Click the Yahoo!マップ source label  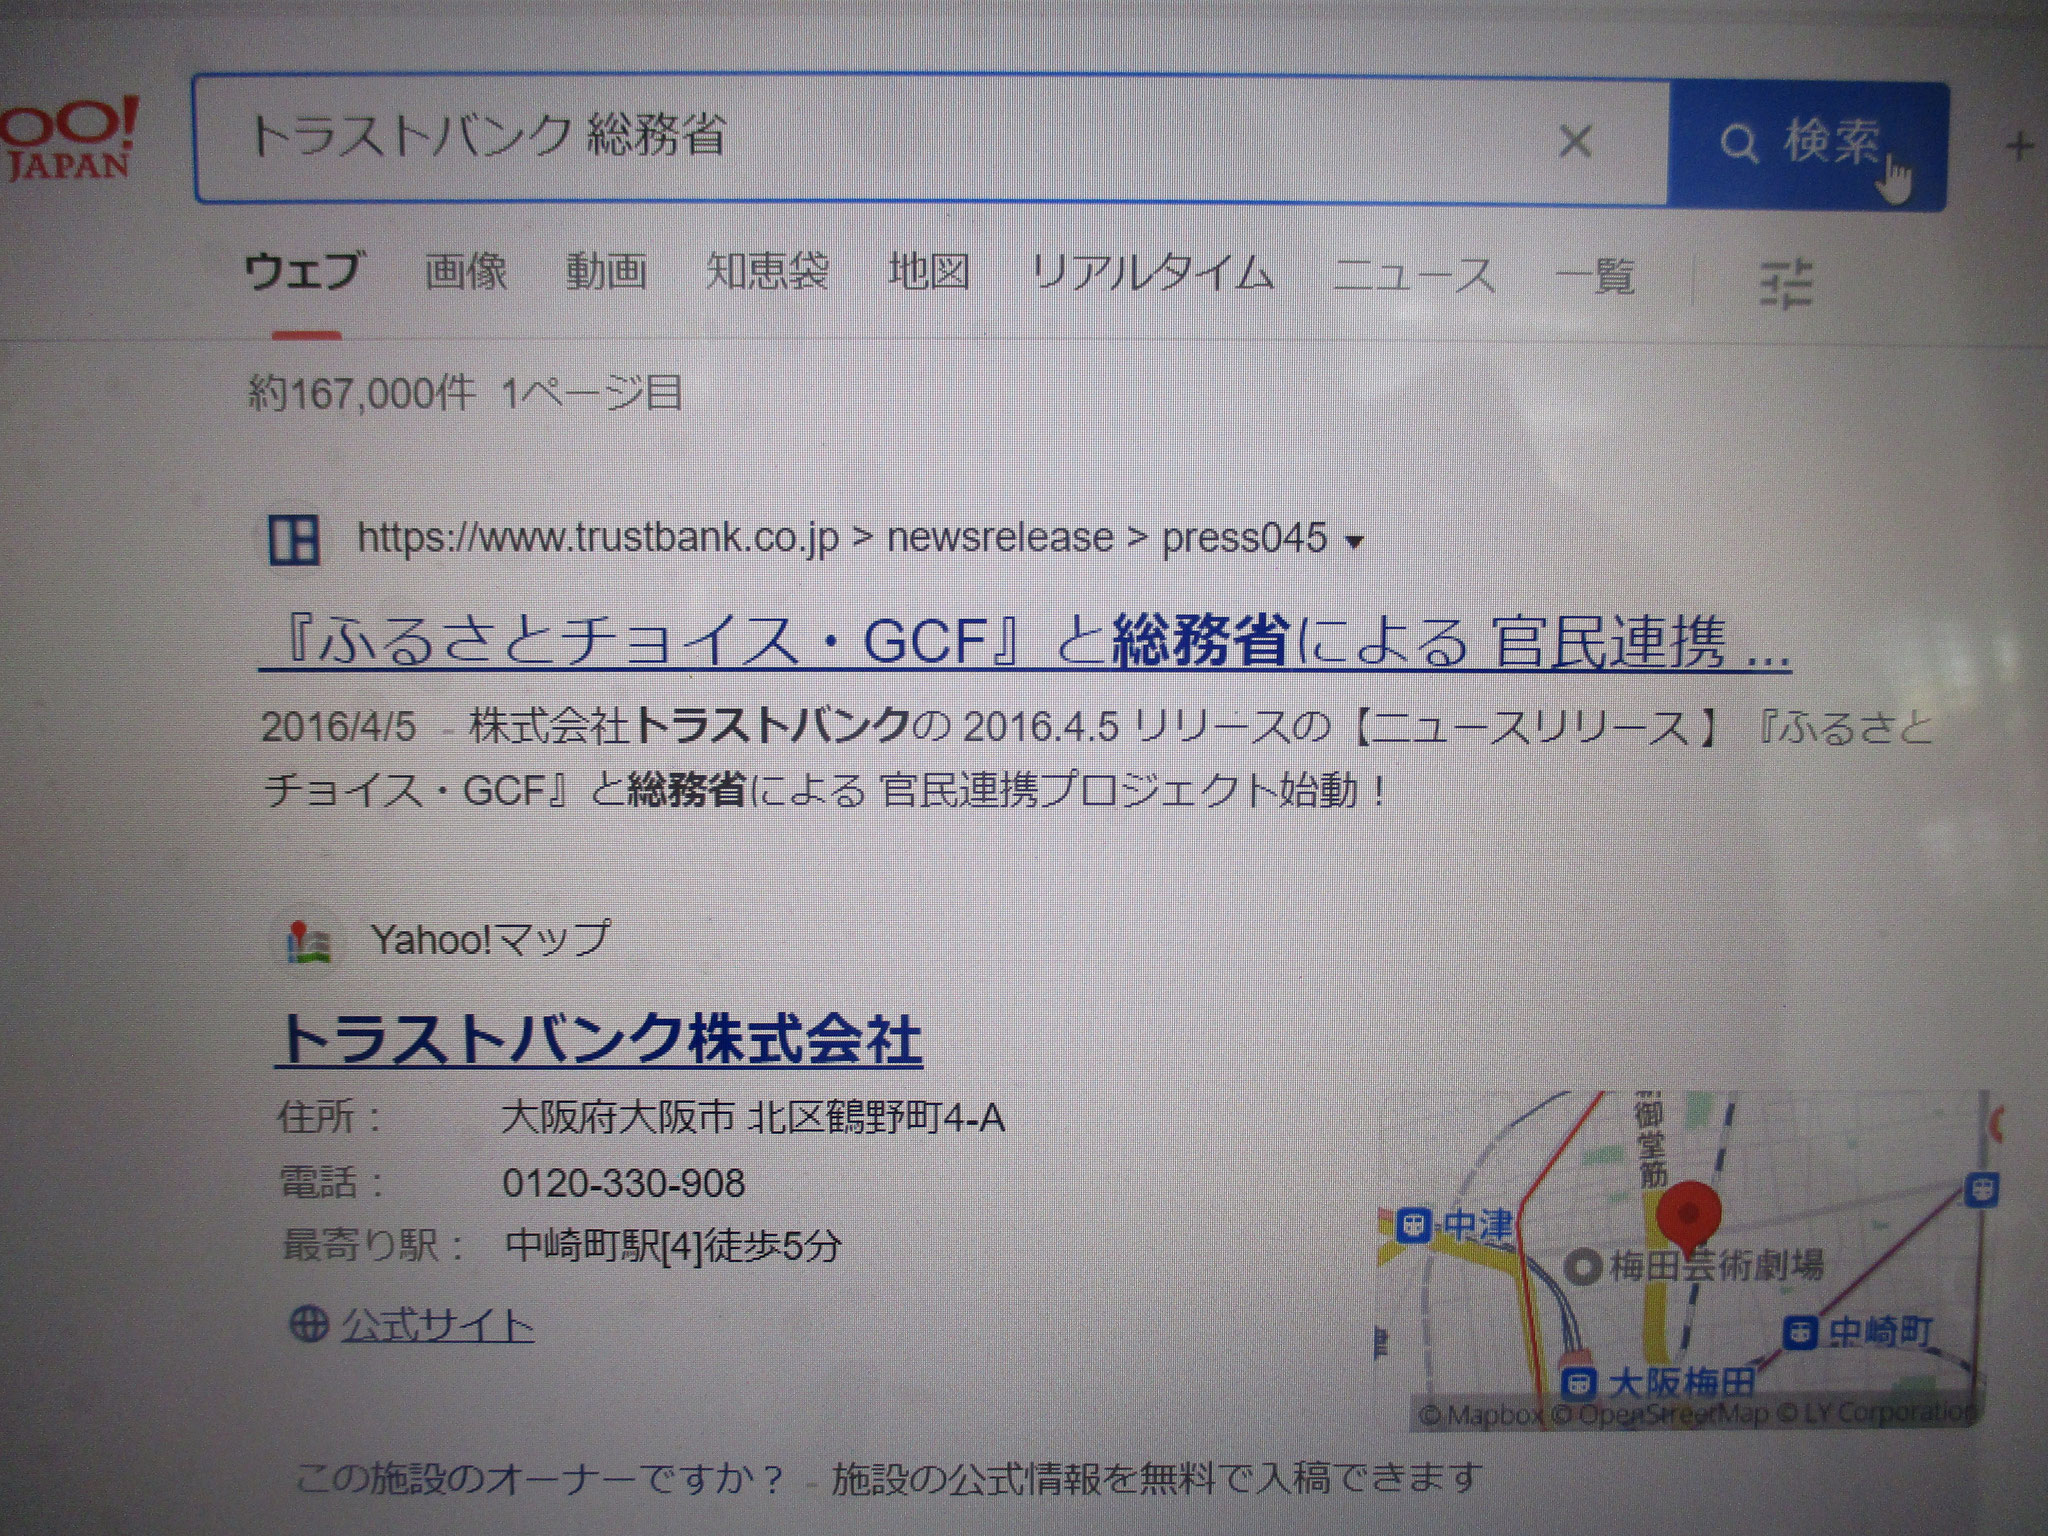coord(490,939)
